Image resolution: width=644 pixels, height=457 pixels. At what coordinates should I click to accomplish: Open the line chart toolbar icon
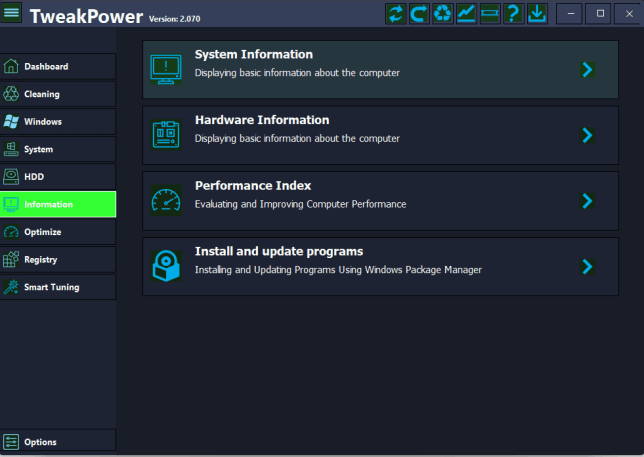click(x=466, y=14)
